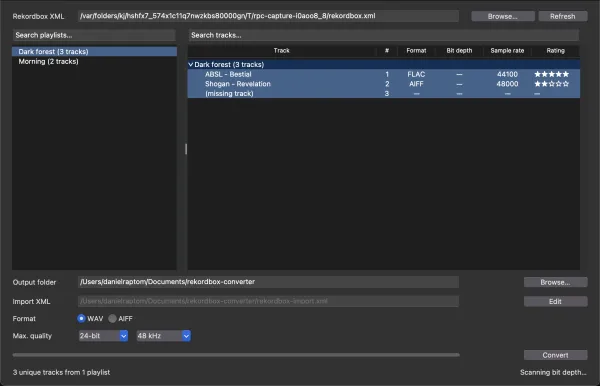Sort by the Bit depth column header

click(x=459, y=50)
